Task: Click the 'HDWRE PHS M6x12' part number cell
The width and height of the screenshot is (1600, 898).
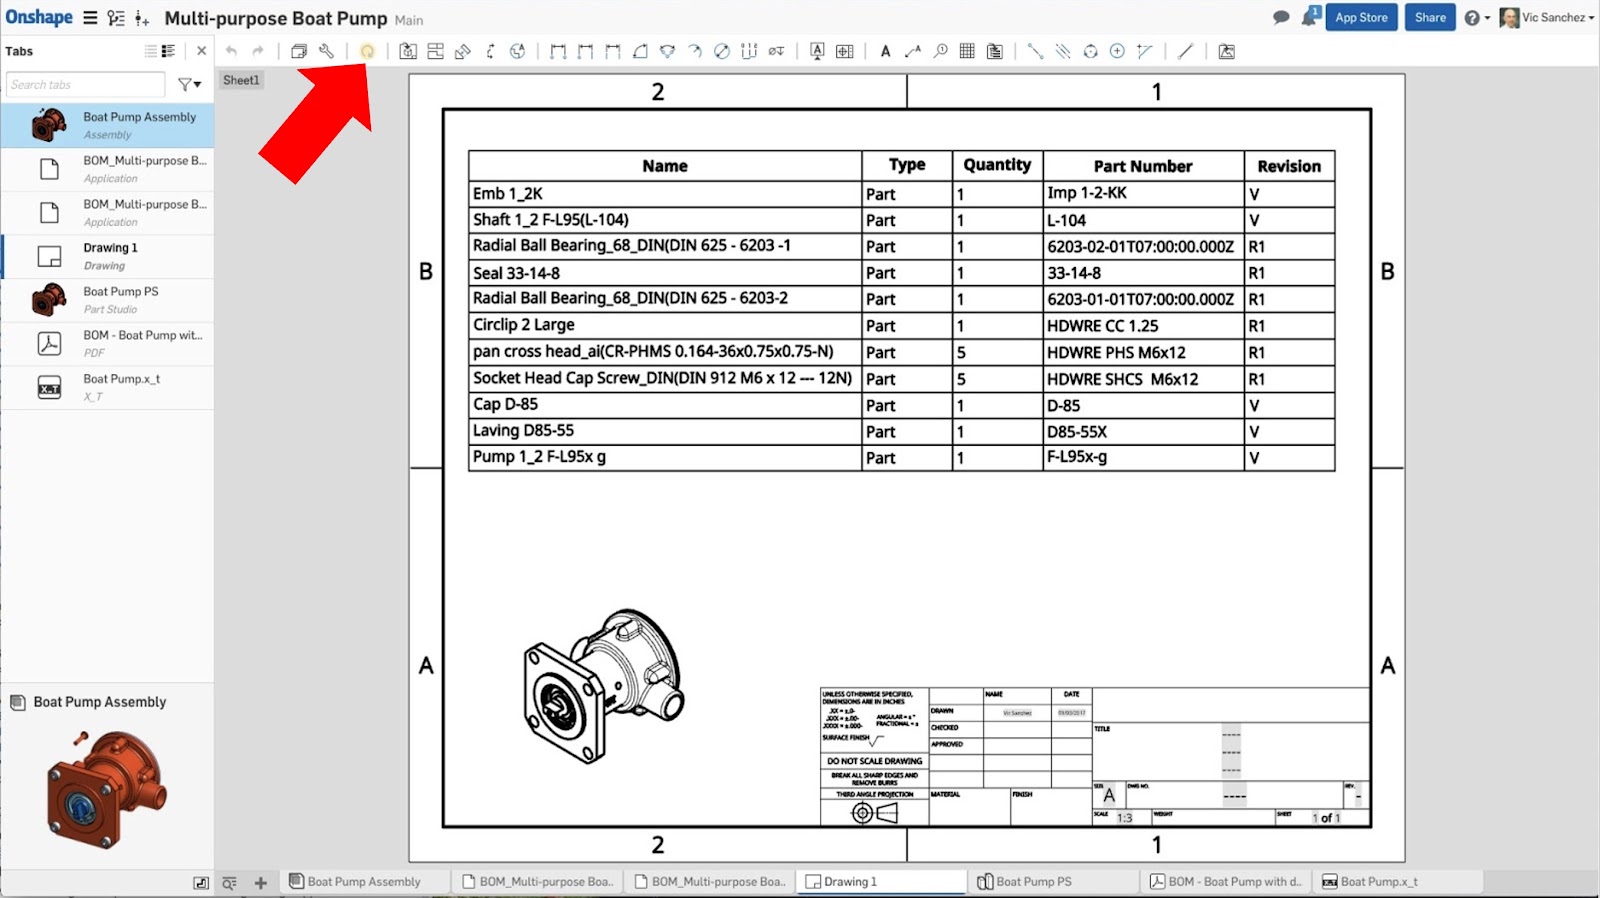Action: point(1144,352)
